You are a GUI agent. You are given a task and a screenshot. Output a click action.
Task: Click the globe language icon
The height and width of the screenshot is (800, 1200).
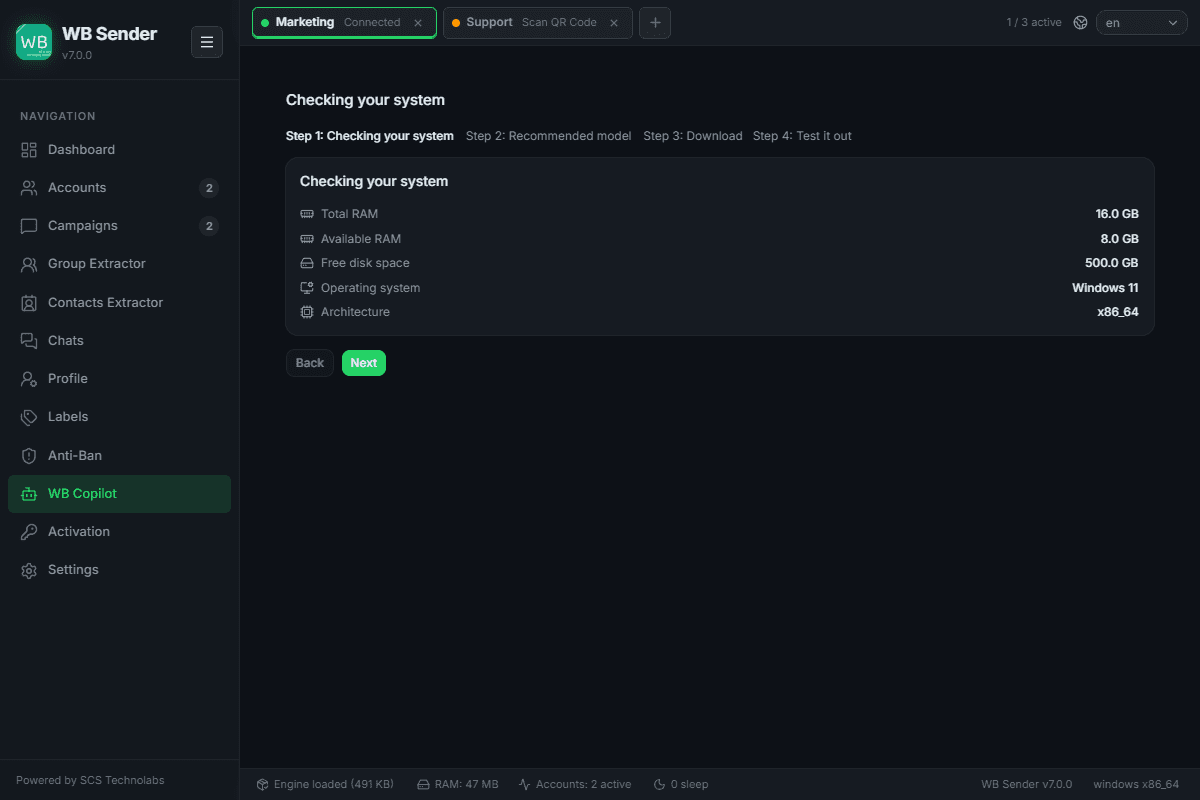1080,22
